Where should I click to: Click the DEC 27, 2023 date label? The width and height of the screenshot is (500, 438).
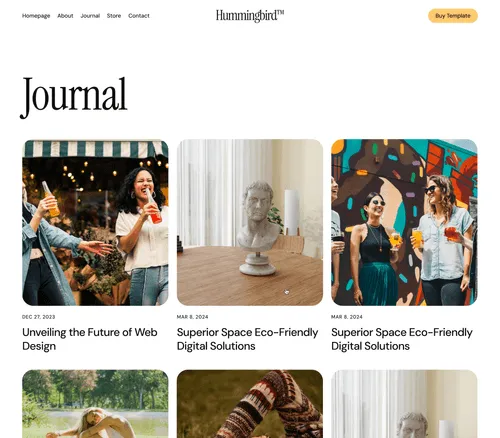(x=39, y=317)
